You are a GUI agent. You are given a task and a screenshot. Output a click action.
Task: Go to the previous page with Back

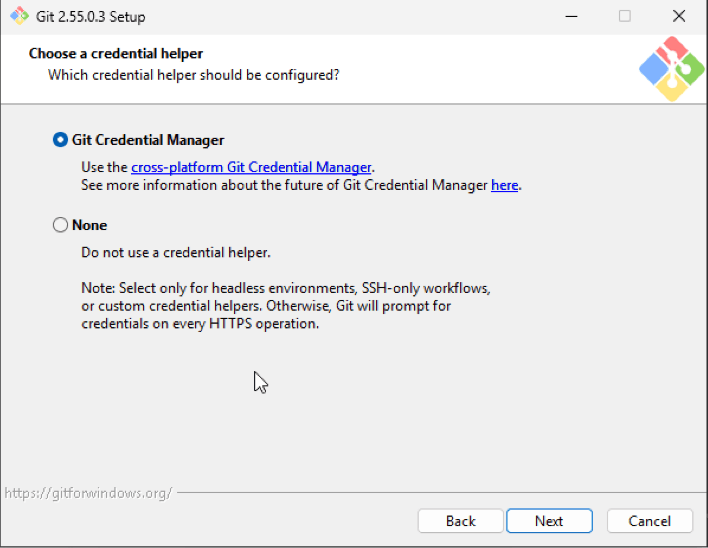(x=461, y=521)
